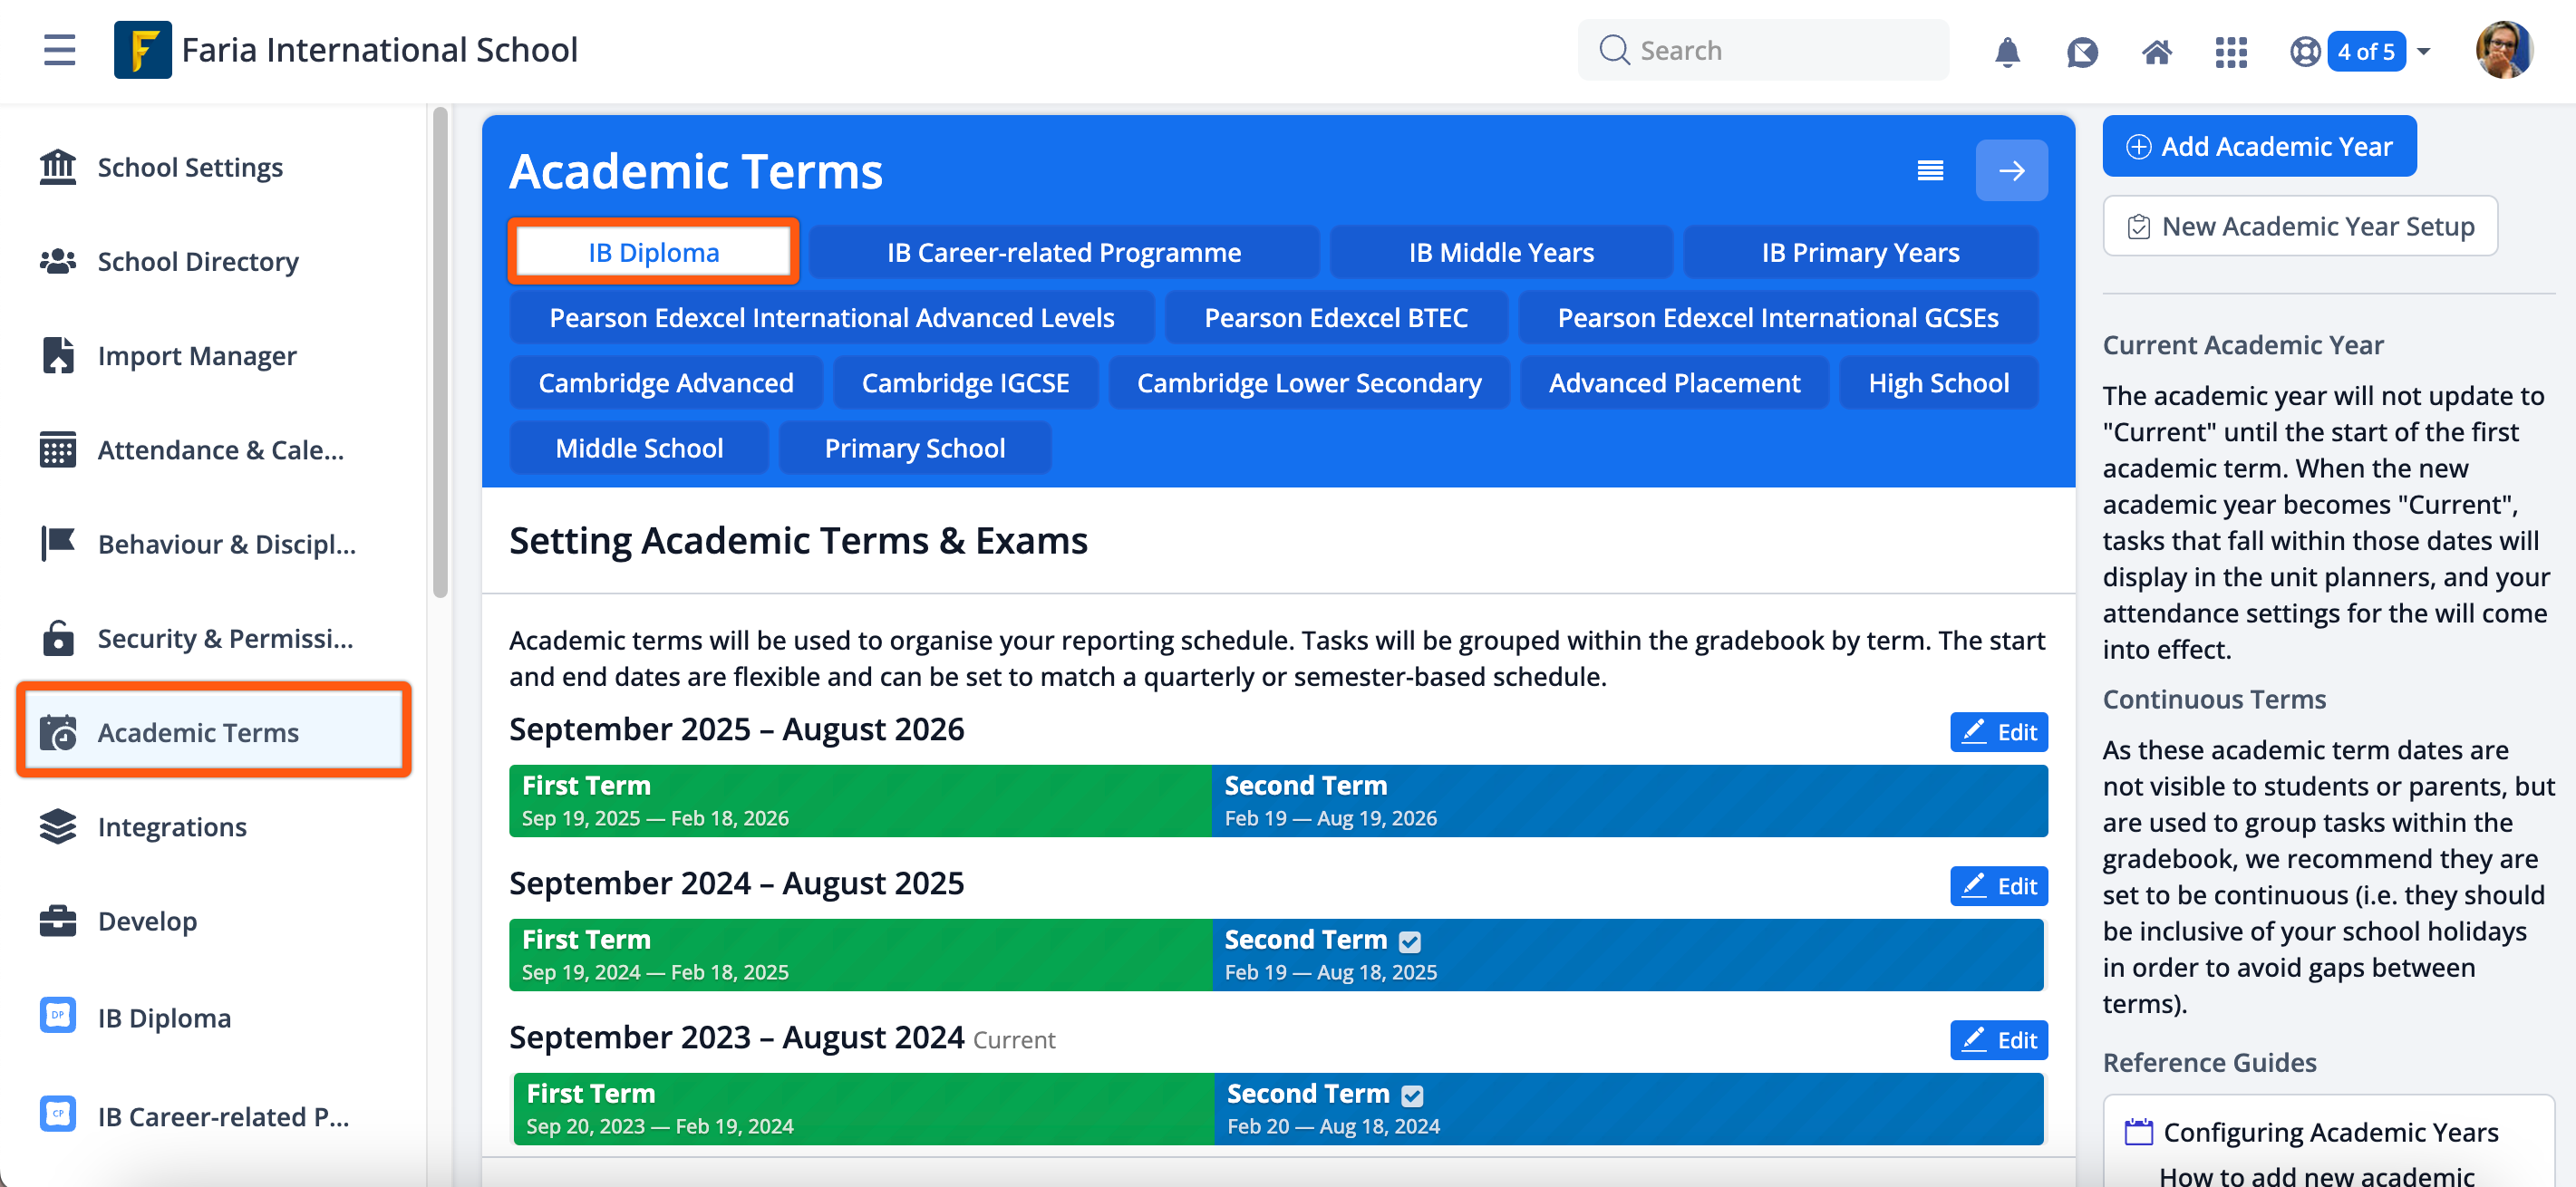This screenshot has width=2576, height=1187.
Task: Open the apps grid launcher
Action: click(x=2230, y=51)
